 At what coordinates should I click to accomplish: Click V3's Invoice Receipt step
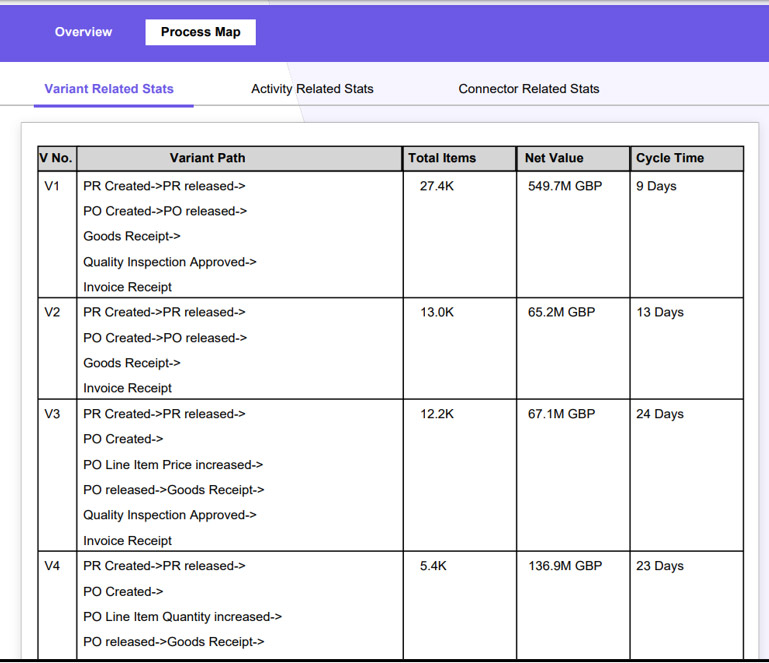point(128,540)
